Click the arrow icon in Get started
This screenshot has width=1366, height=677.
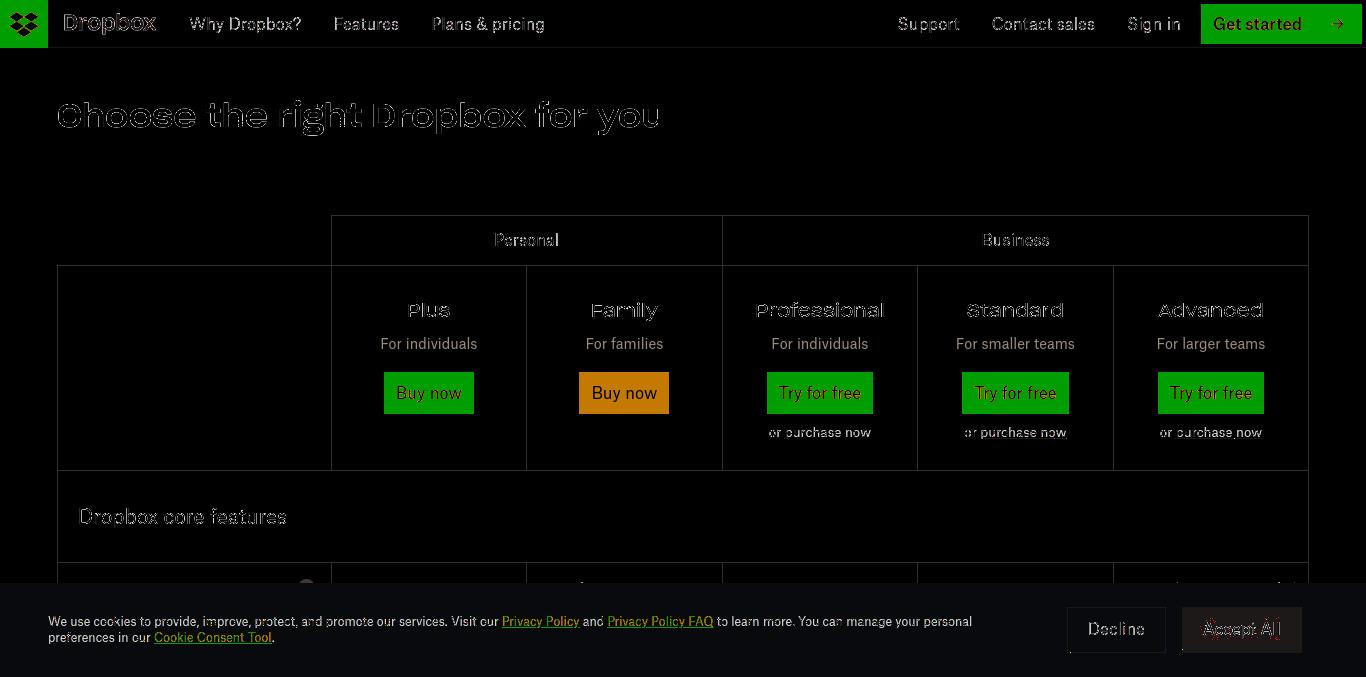click(1338, 24)
